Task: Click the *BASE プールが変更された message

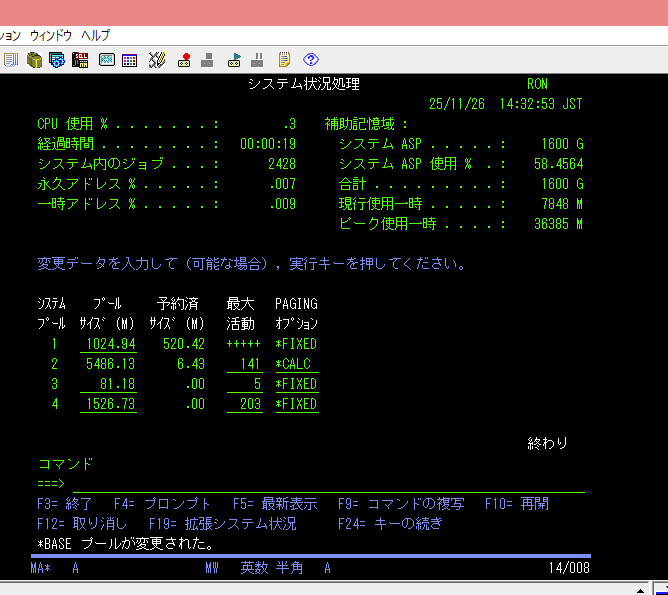Action: coord(125,544)
